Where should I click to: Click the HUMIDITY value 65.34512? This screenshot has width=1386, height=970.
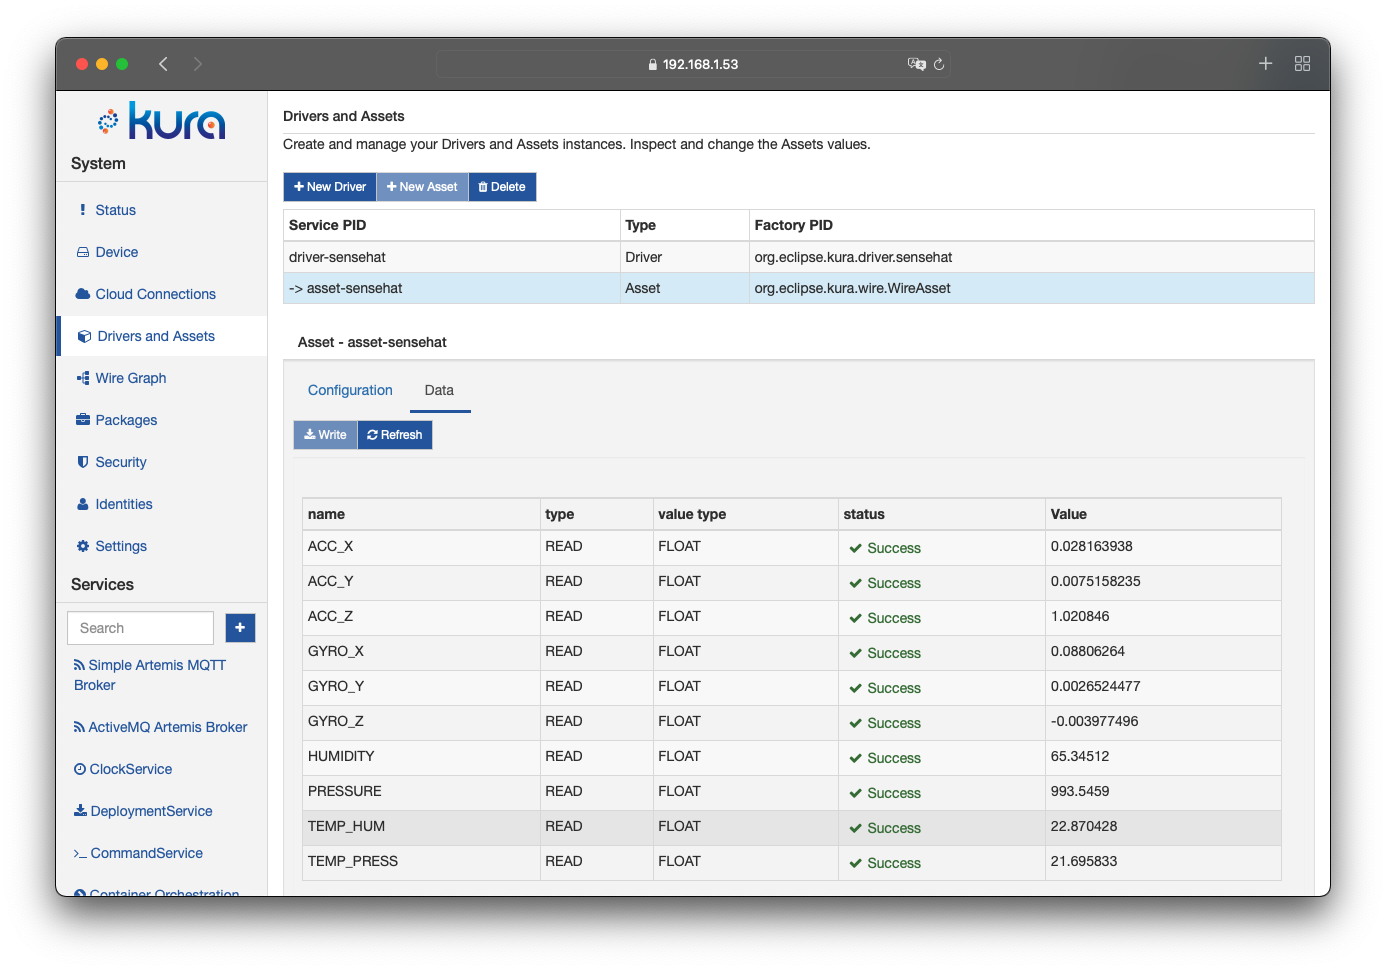pos(1080,756)
